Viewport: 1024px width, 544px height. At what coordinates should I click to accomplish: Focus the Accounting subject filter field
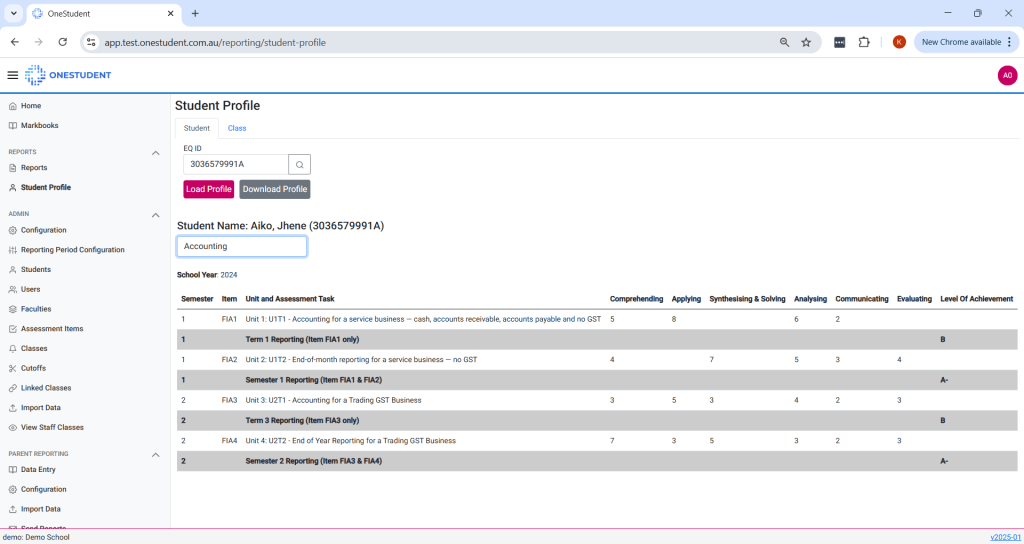tap(242, 246)
